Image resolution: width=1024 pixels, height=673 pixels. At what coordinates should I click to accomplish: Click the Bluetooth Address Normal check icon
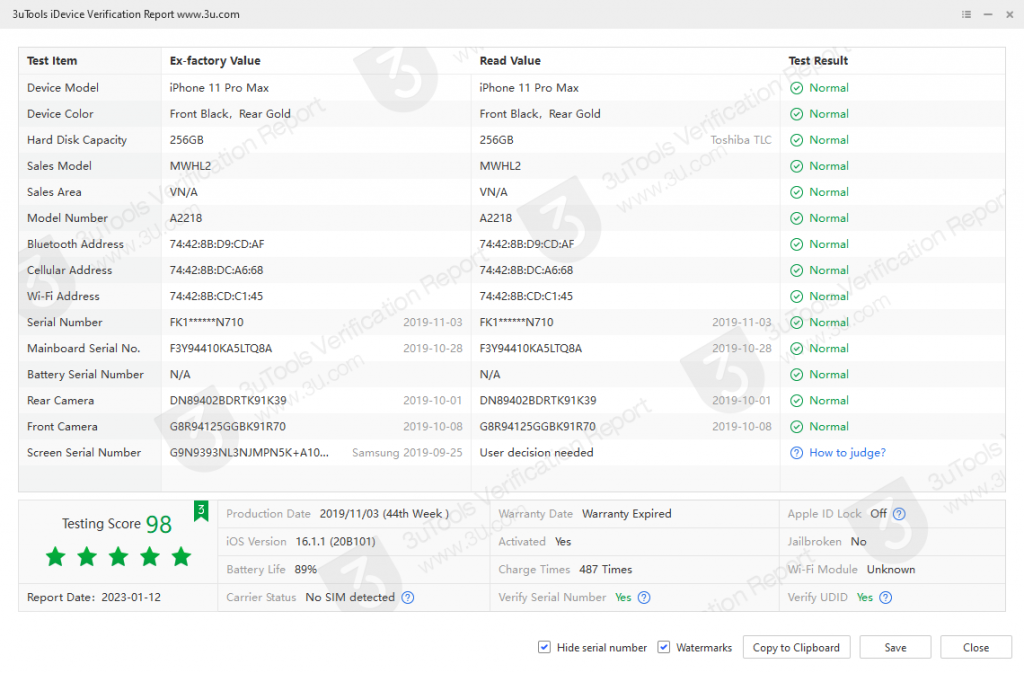click(796, 245)
